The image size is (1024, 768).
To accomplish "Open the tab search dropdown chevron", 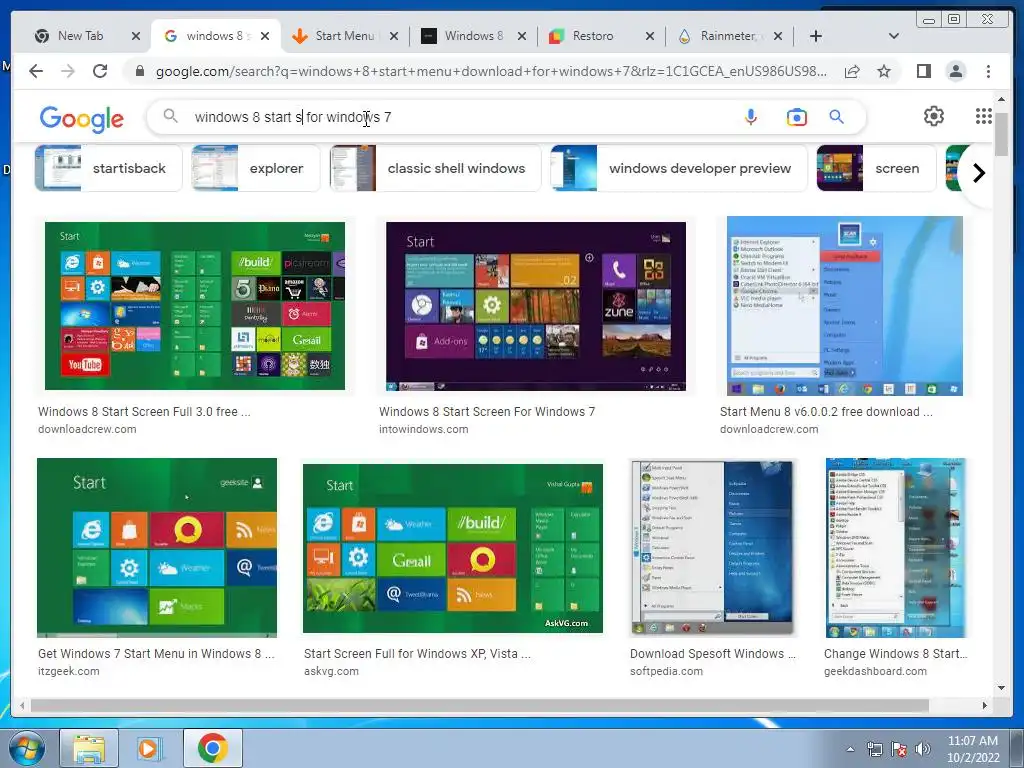I will pos(893,36).
